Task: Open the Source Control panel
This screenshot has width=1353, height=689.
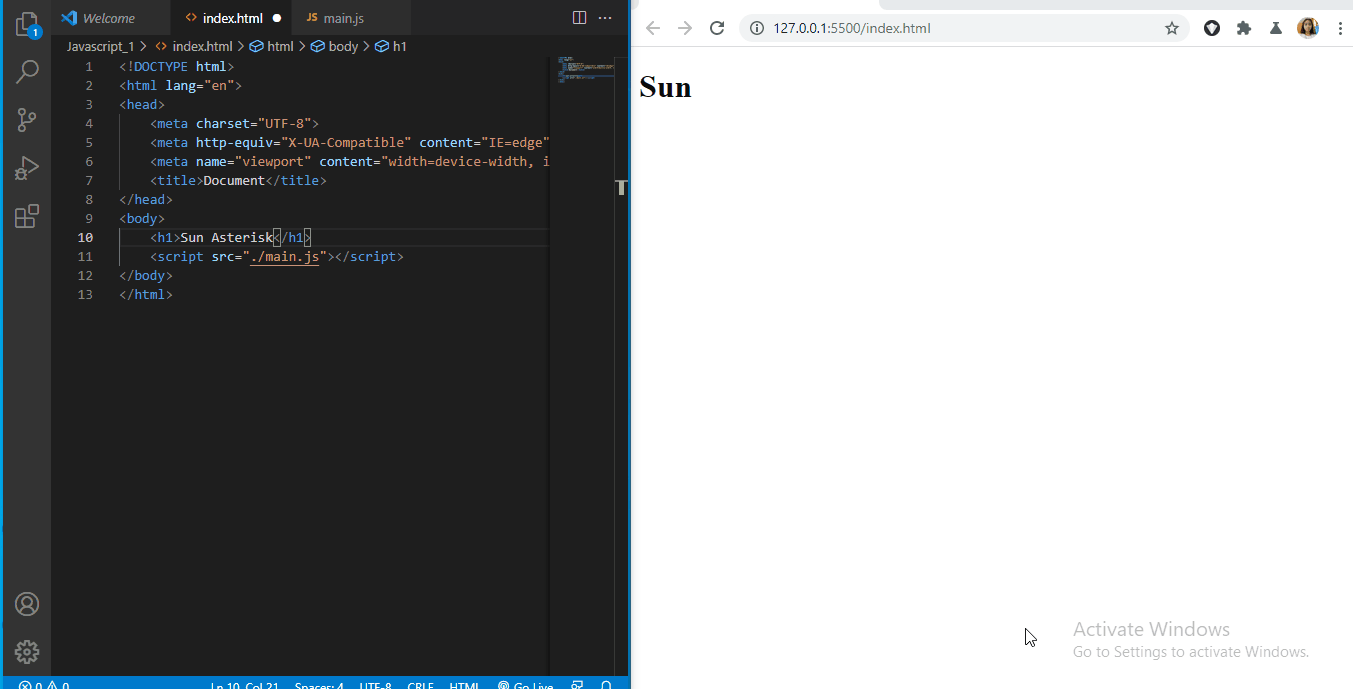Action: [27, 120]
